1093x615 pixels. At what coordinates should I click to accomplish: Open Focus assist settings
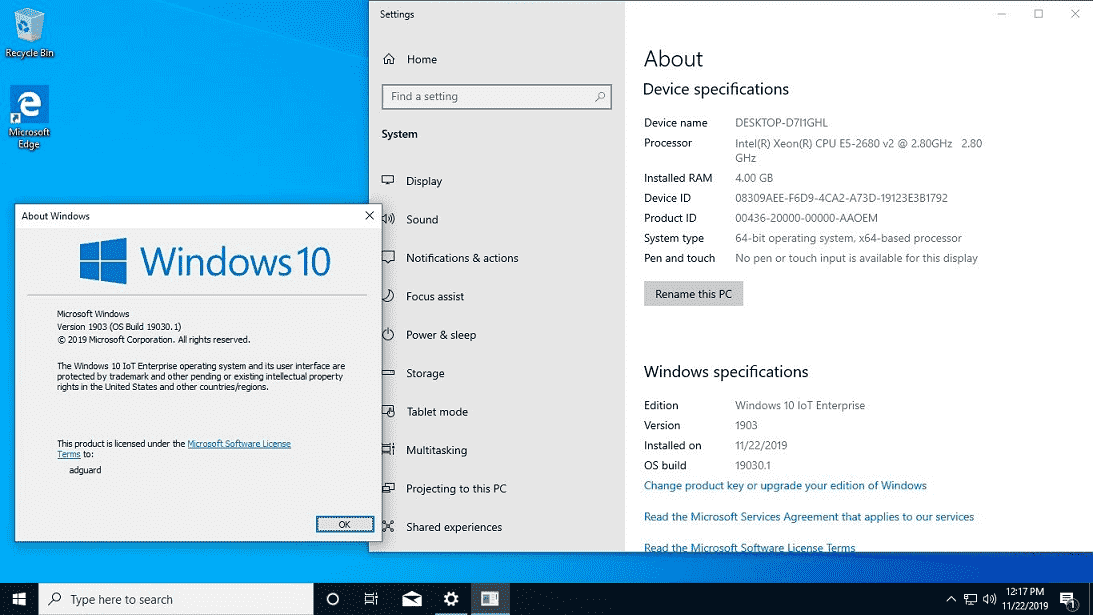436,296
